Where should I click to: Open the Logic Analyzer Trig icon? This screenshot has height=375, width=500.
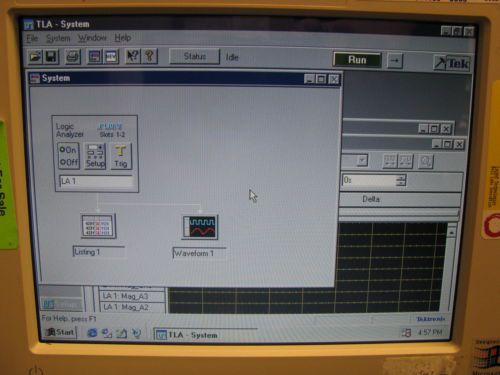(x=121, y=156)
